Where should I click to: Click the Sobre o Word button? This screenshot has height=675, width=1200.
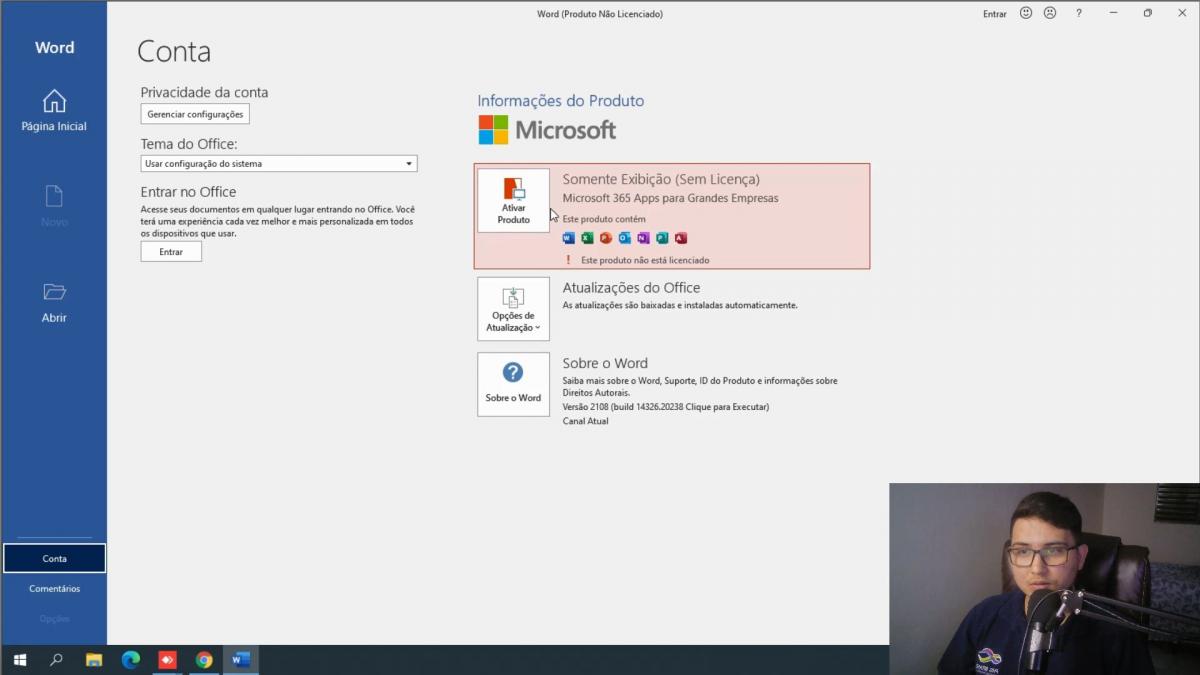[x=513, y=384]
